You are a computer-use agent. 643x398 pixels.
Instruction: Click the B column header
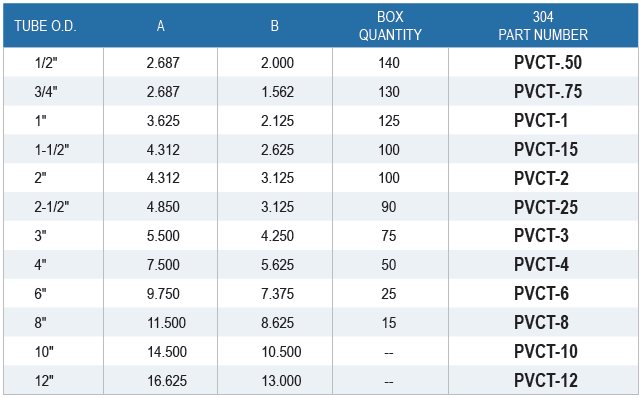[x=275, y=26]
